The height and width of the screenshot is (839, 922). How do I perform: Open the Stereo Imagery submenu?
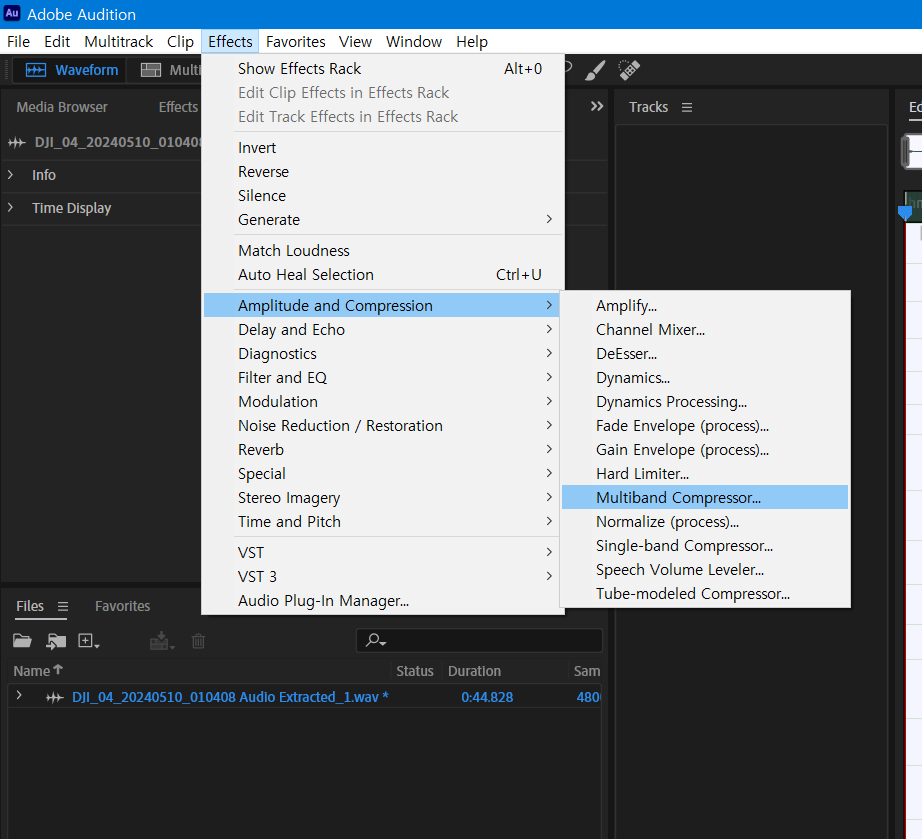coord(383,498)
